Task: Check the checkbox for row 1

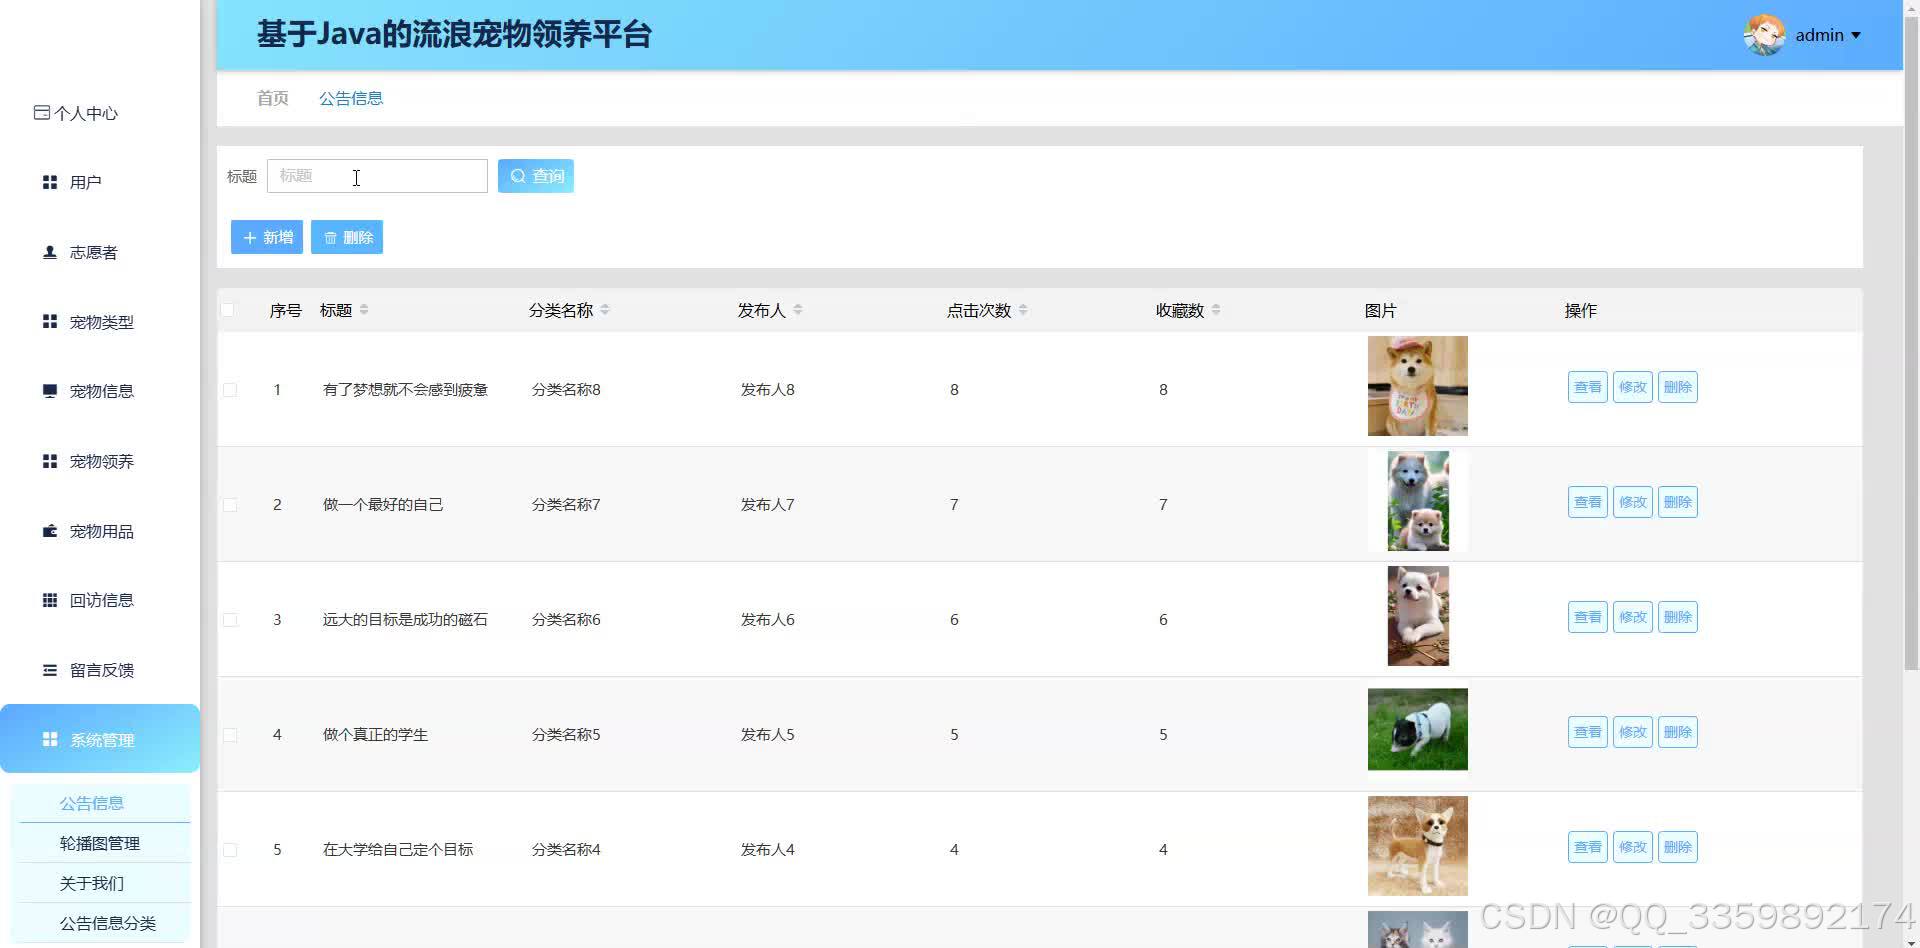Action: [x=229, y=389]
